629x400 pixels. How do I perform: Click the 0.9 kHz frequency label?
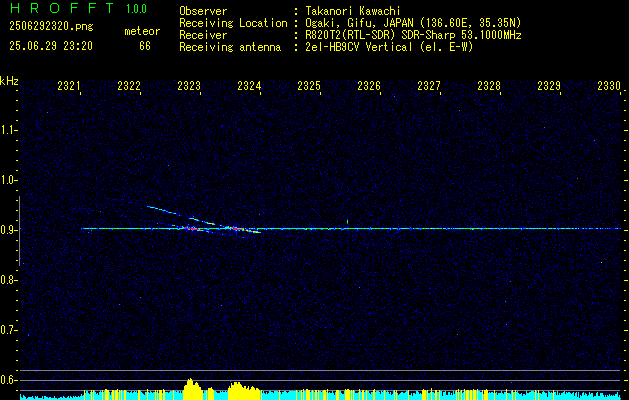point(9,230)
